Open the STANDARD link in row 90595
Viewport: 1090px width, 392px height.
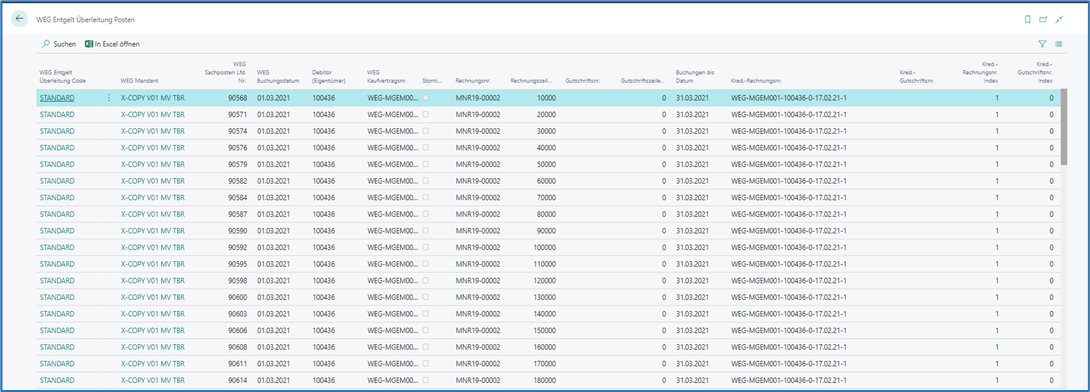57,264
